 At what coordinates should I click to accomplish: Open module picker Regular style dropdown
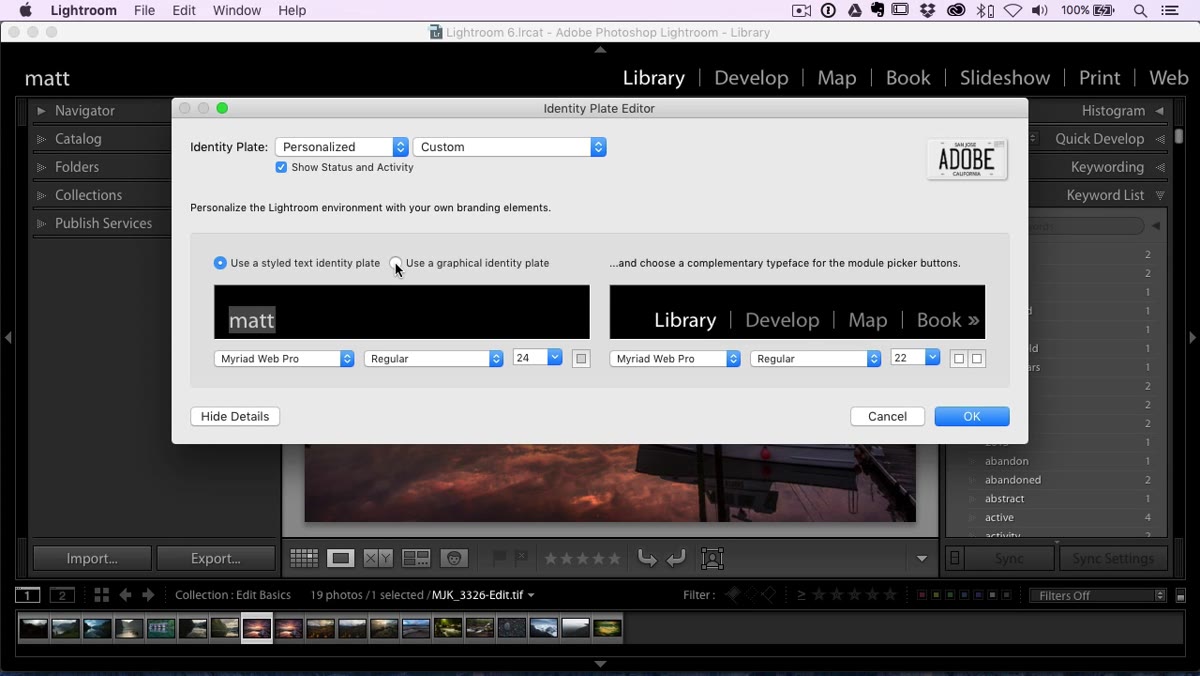pos(816,358)
